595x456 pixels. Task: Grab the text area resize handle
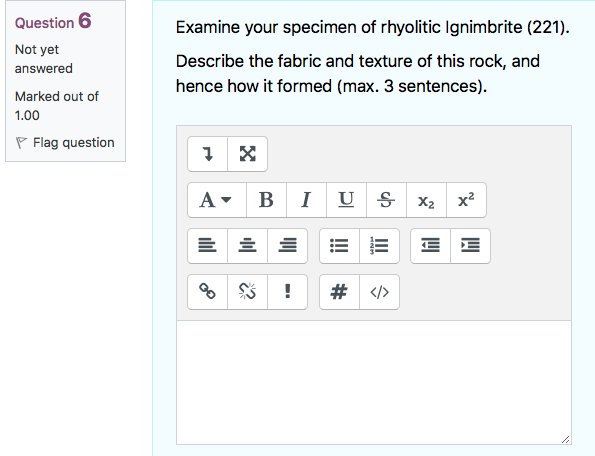(565, 439)
